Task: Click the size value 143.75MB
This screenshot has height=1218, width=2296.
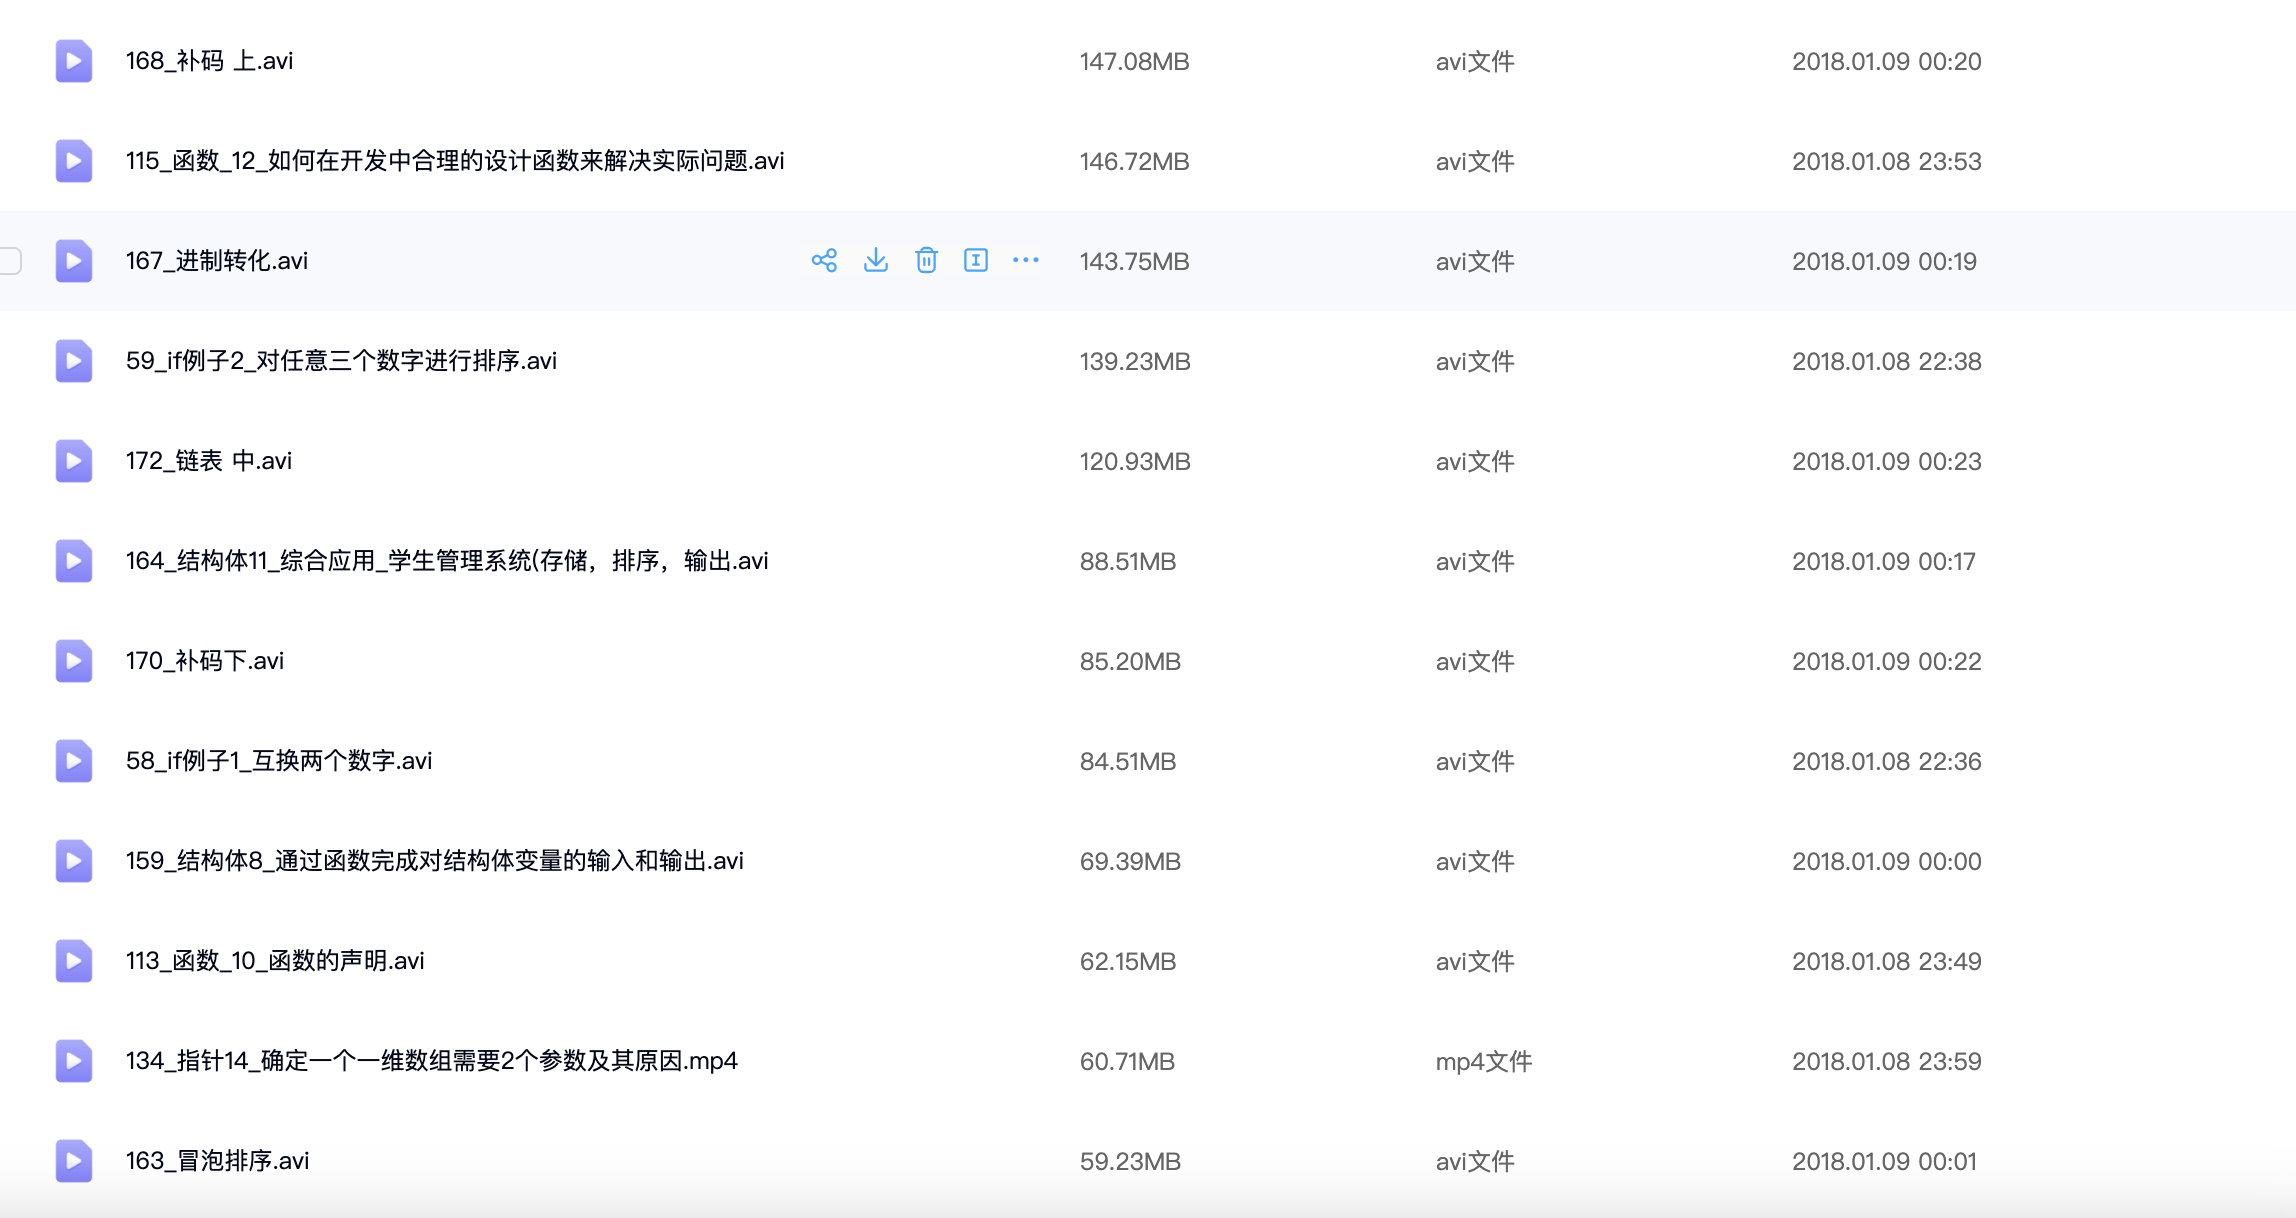Action: tap(1134, 262)
